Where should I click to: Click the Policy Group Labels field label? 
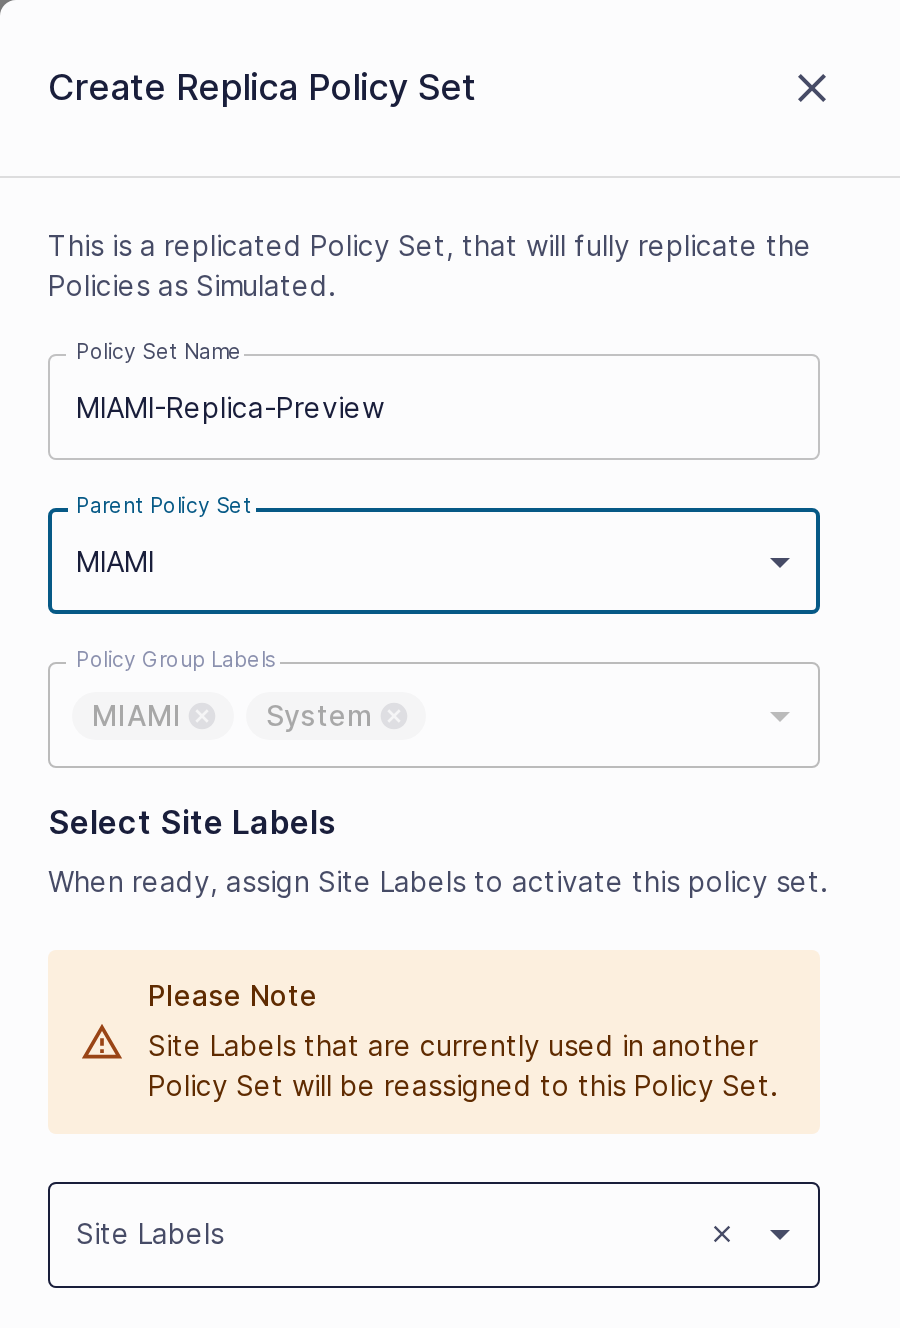176,660
